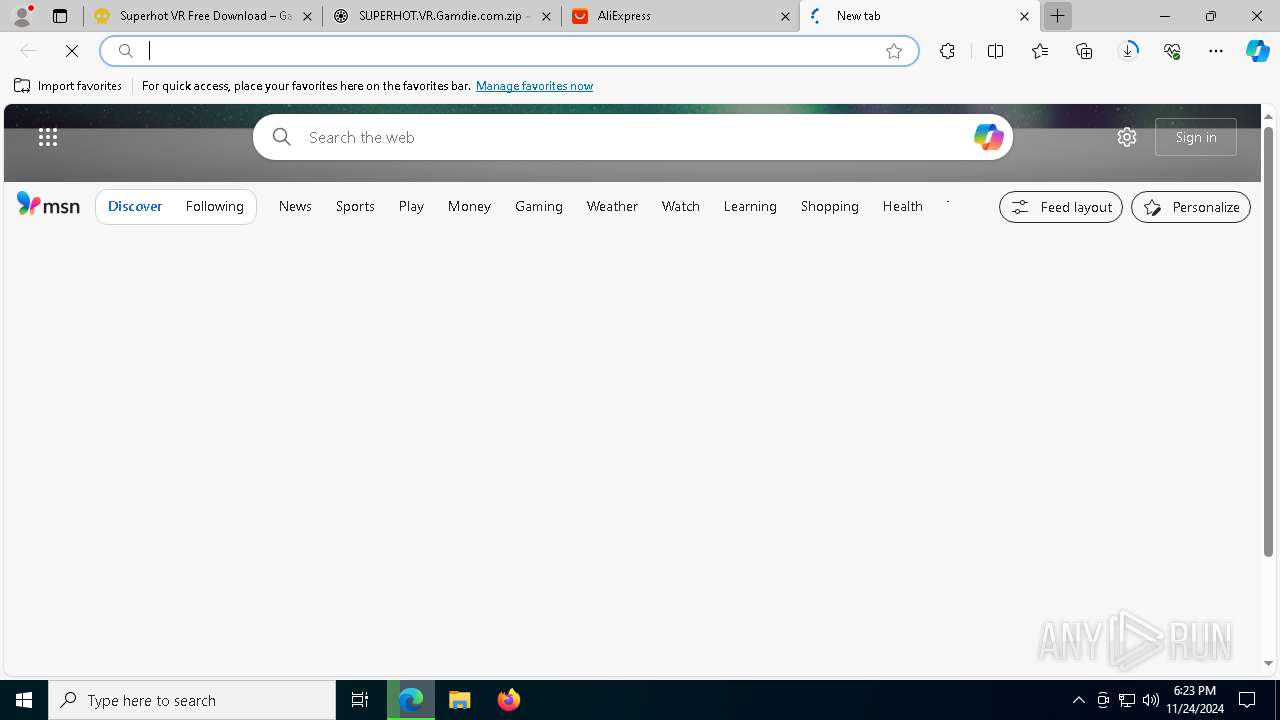Click the Personalize button
Viewport: 1280px width, 720px height.
coord(1191,207)
